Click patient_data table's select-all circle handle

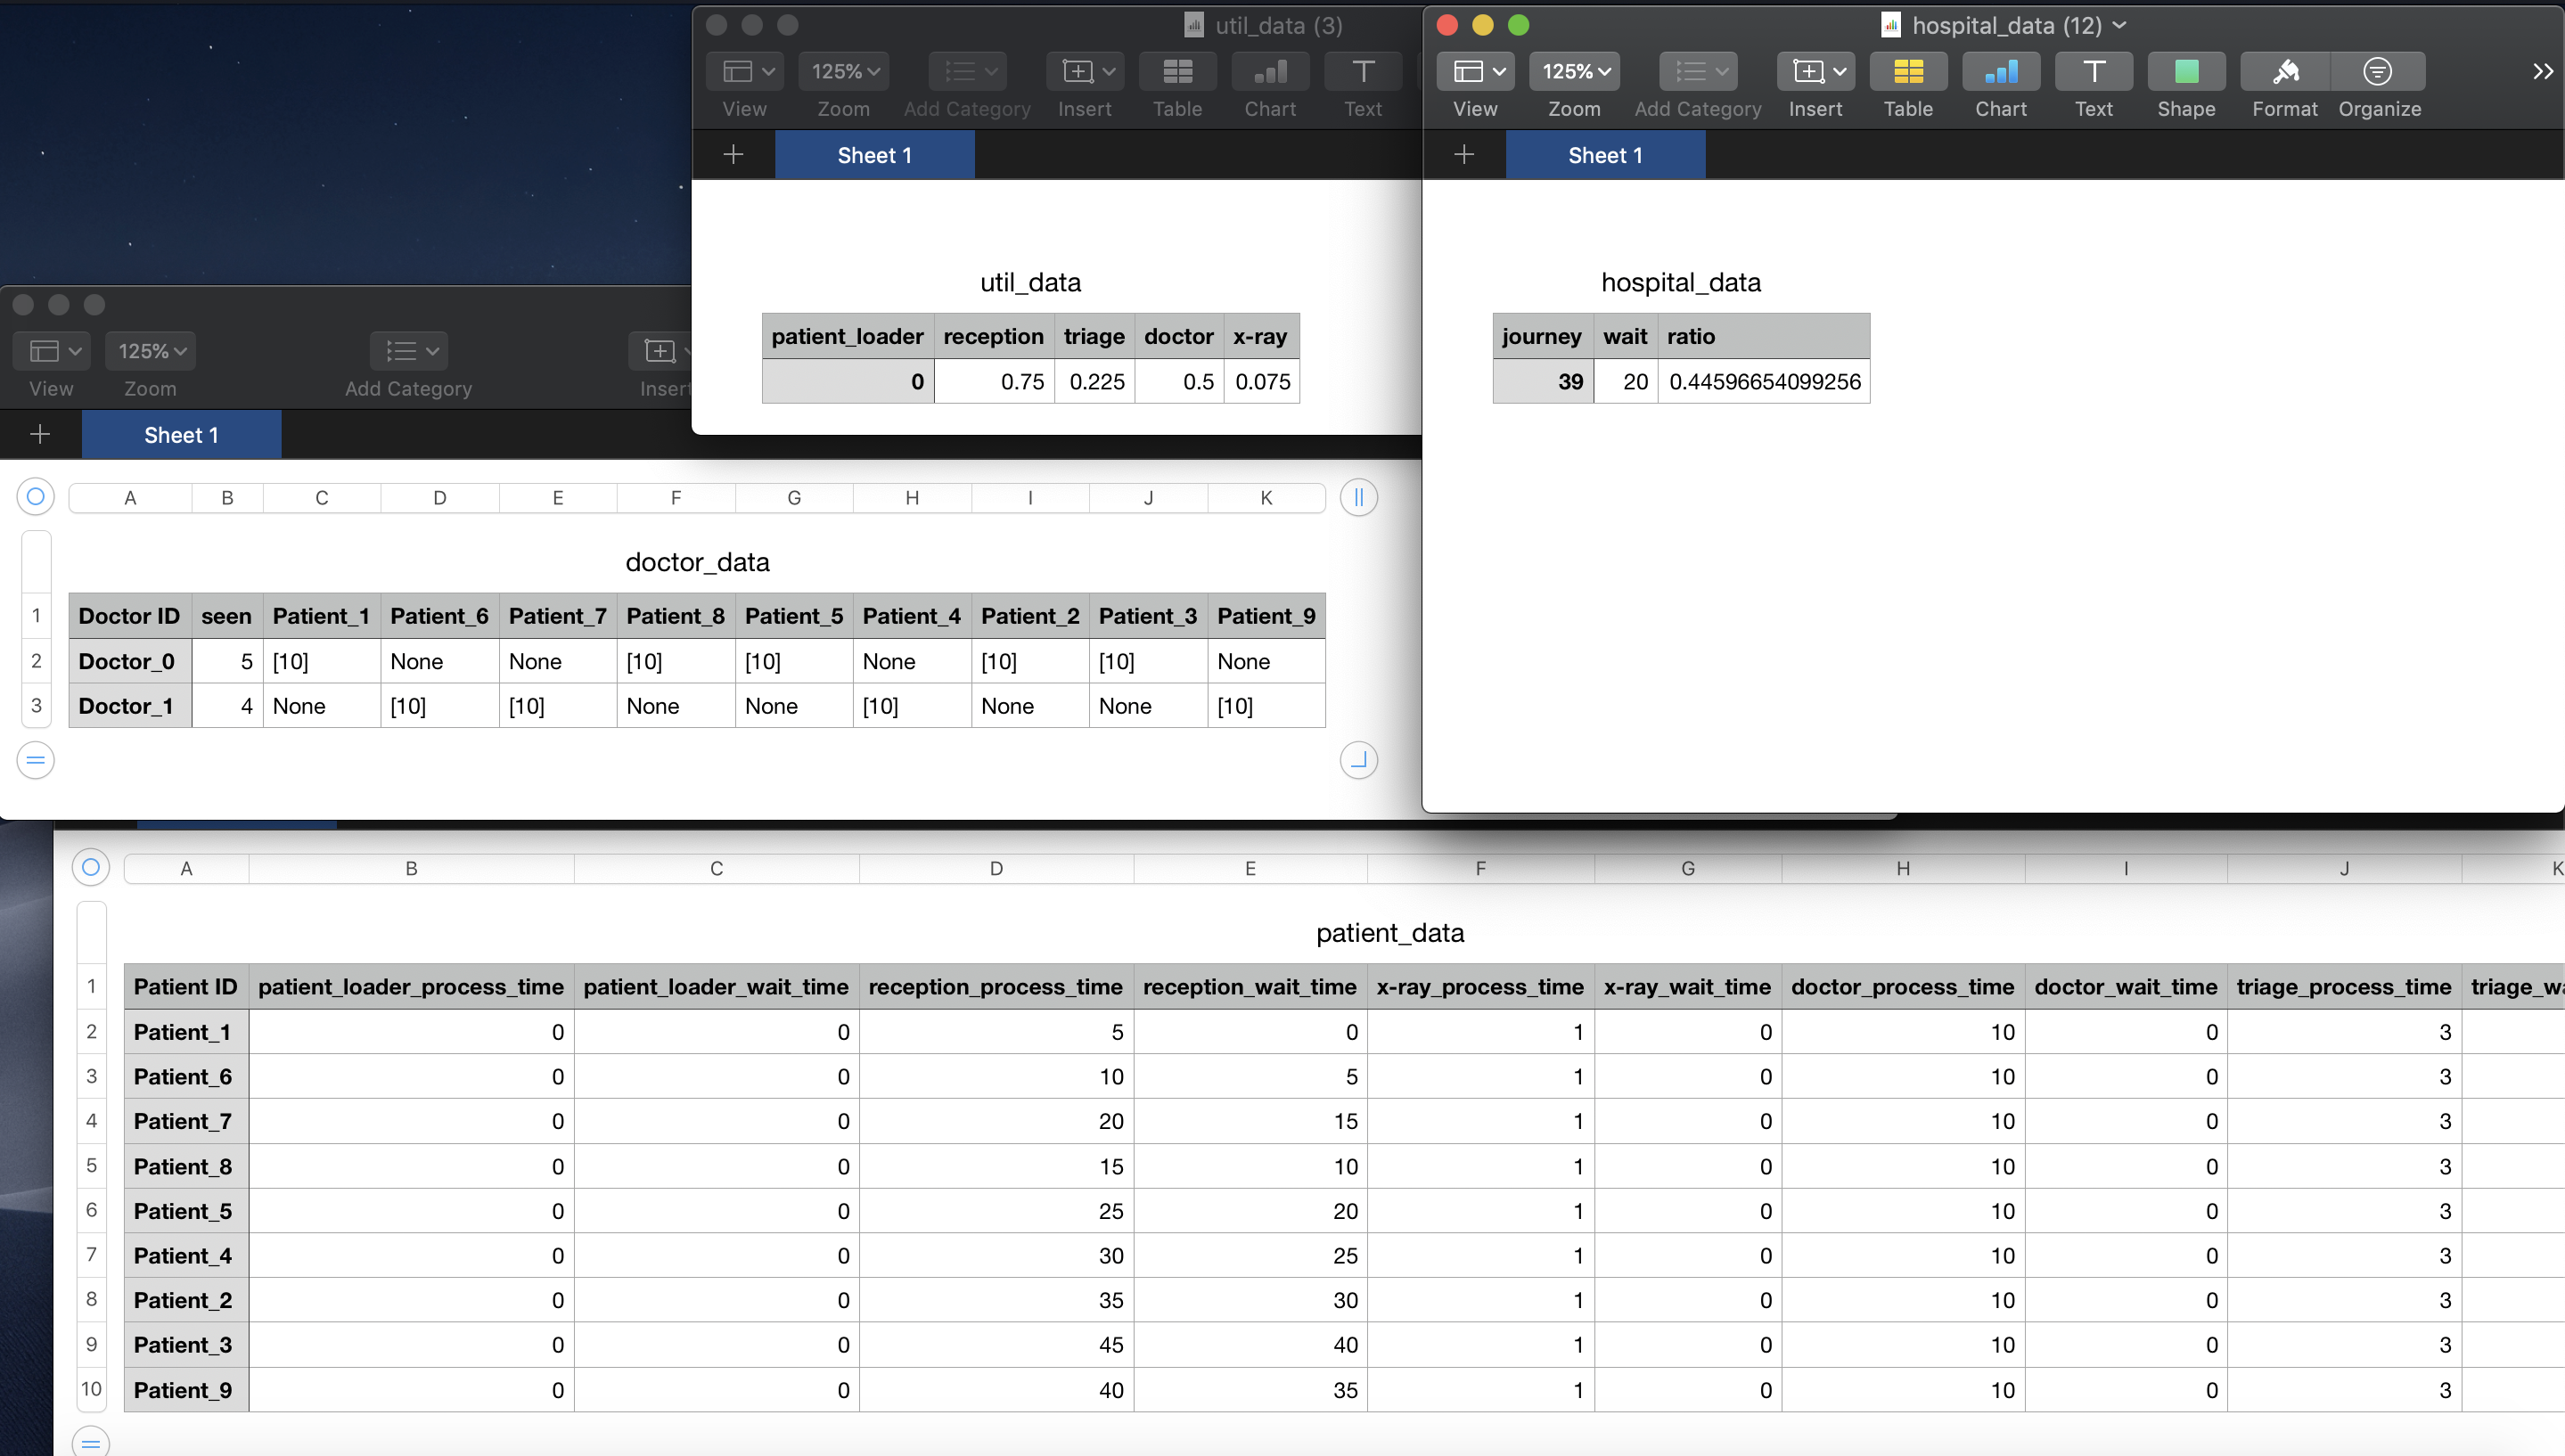[90, 867]
